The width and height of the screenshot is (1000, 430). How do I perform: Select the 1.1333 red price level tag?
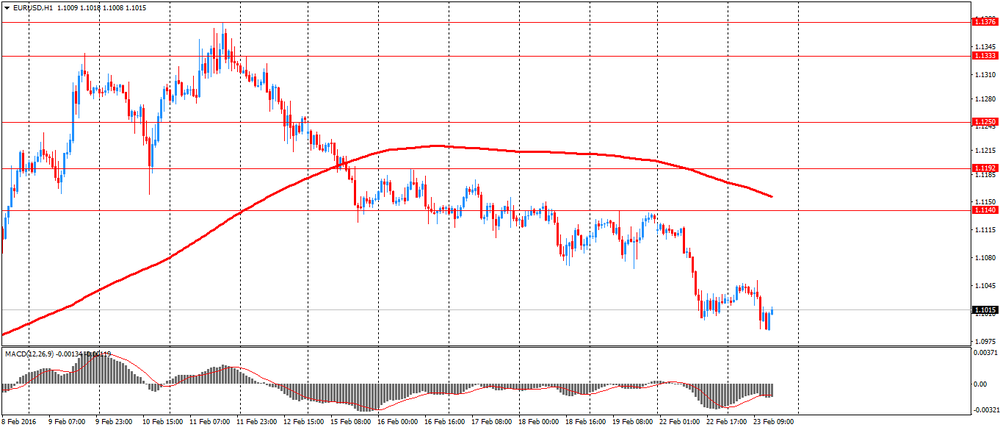(x=984, y=56)
